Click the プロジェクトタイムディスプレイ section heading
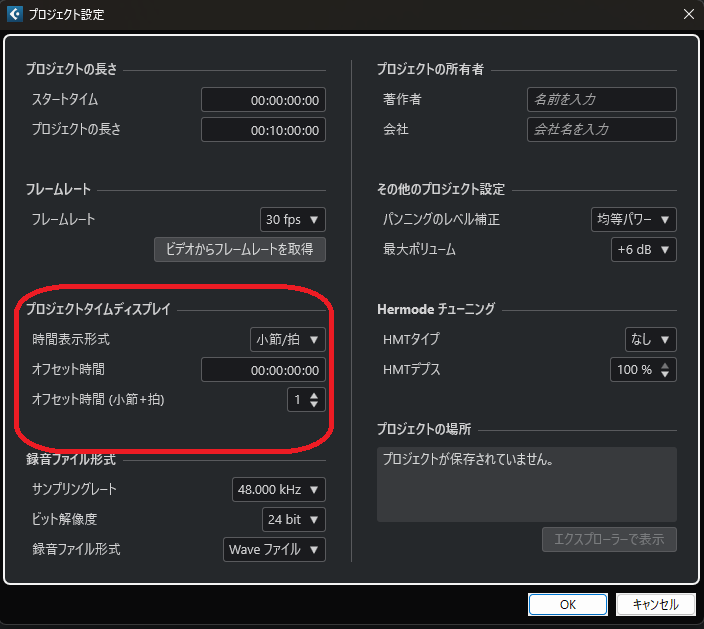704x629 pixels. click(x=98, y=309)
